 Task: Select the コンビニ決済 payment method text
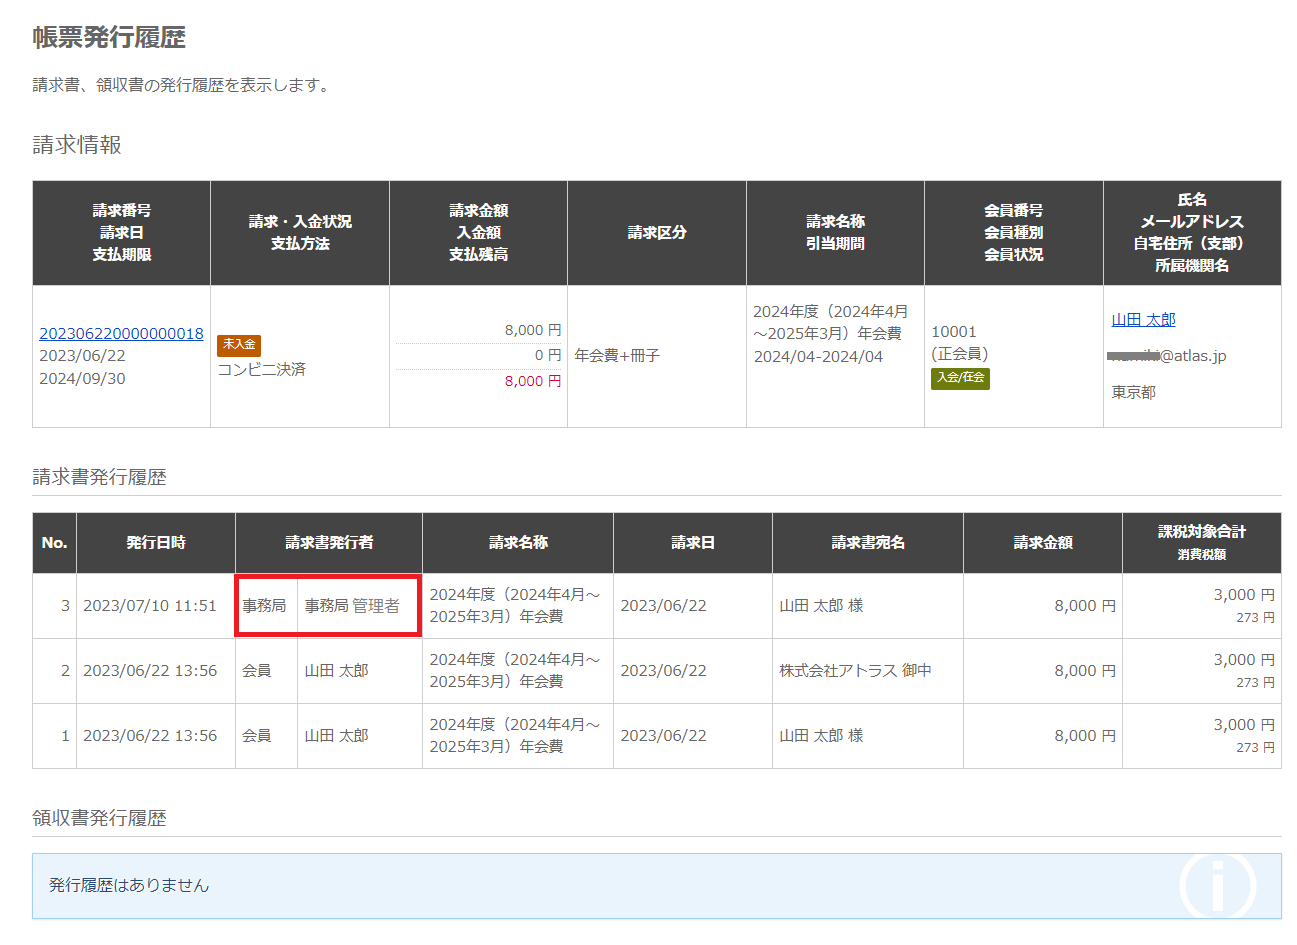click(x=262, y=370)
